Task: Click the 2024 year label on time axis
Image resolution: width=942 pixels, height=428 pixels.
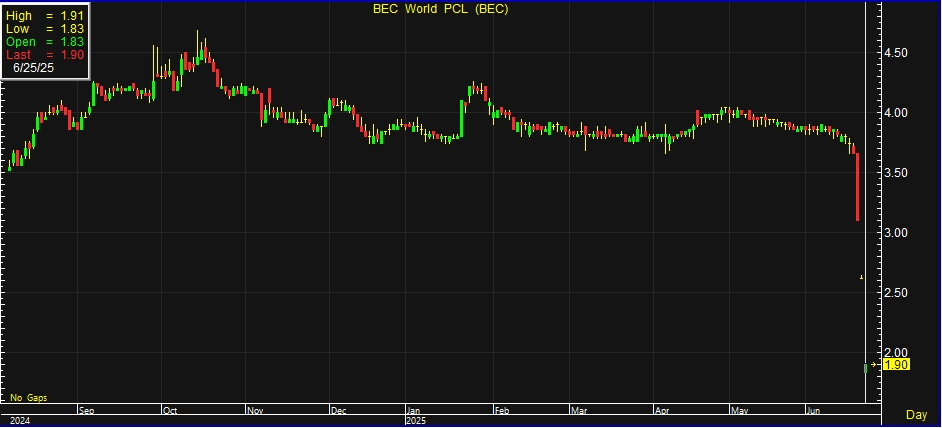Action: [17, 422]
